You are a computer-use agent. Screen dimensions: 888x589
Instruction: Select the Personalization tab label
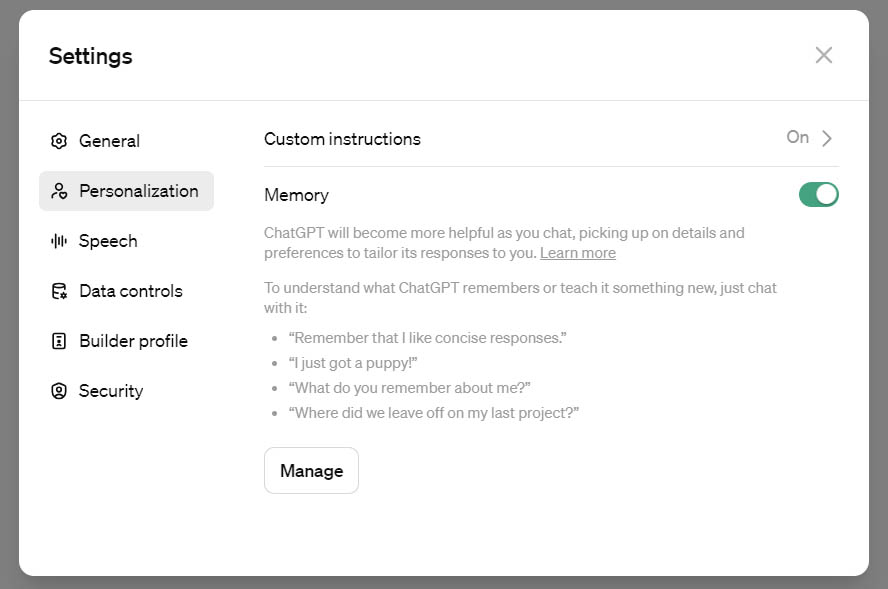[139, 191]
